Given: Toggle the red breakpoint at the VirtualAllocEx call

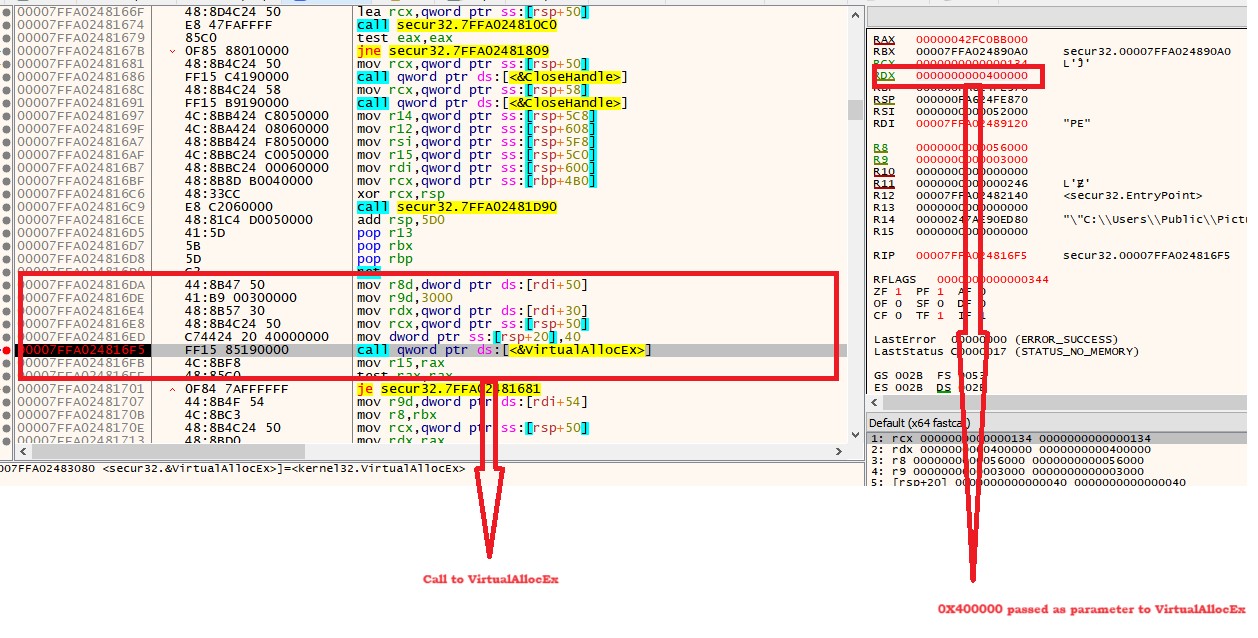Looking at the screenshot, I should click(x=7, y=350).
